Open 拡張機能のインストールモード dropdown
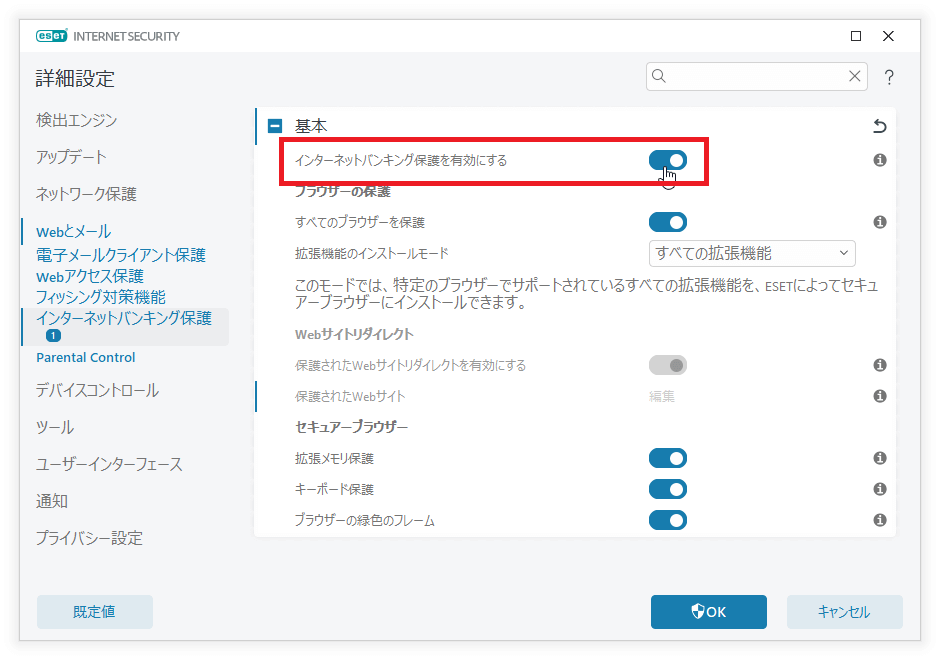 (x=752, y=253)
